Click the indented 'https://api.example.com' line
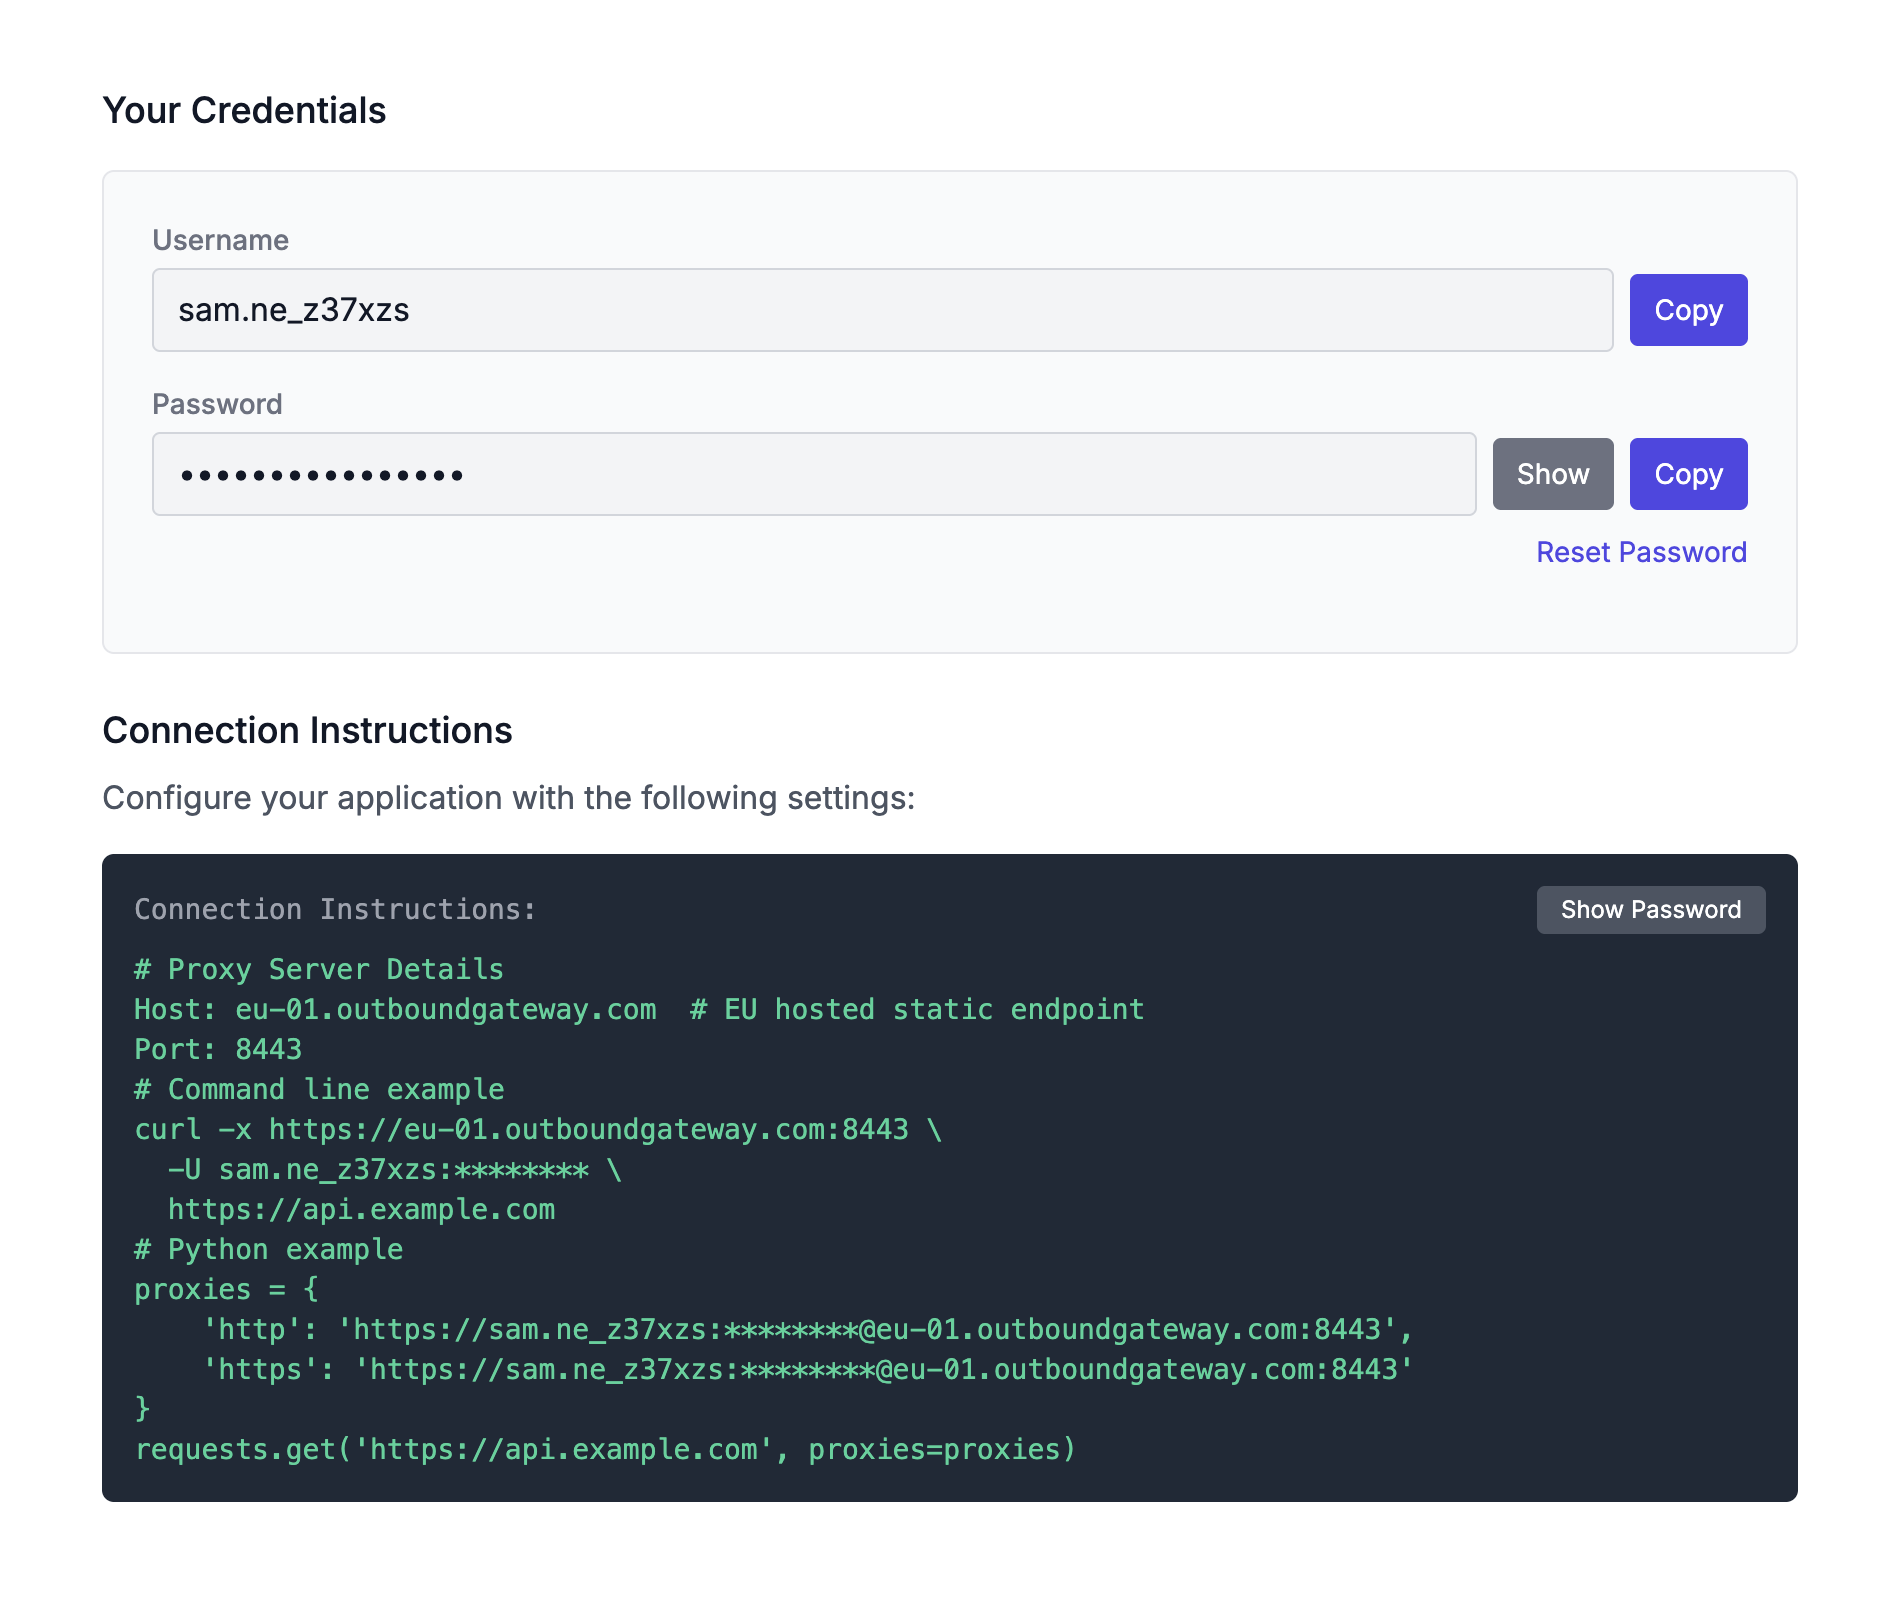Viewport: 1902px width, 1598px height. pyautogui.click(x=361, y=1209)
